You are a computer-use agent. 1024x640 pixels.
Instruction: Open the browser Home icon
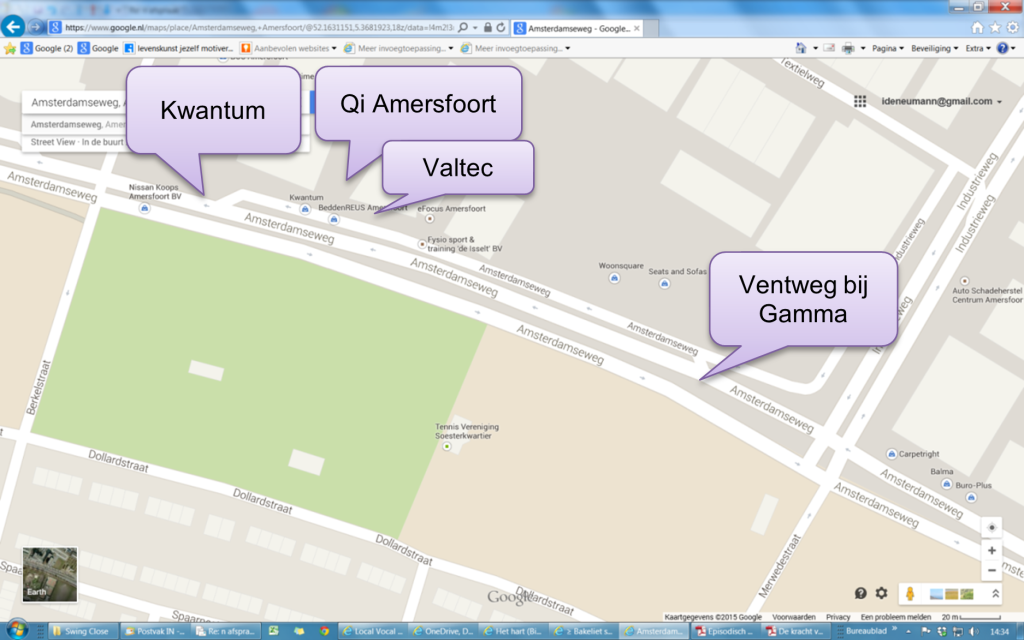[x=977, y=27]
